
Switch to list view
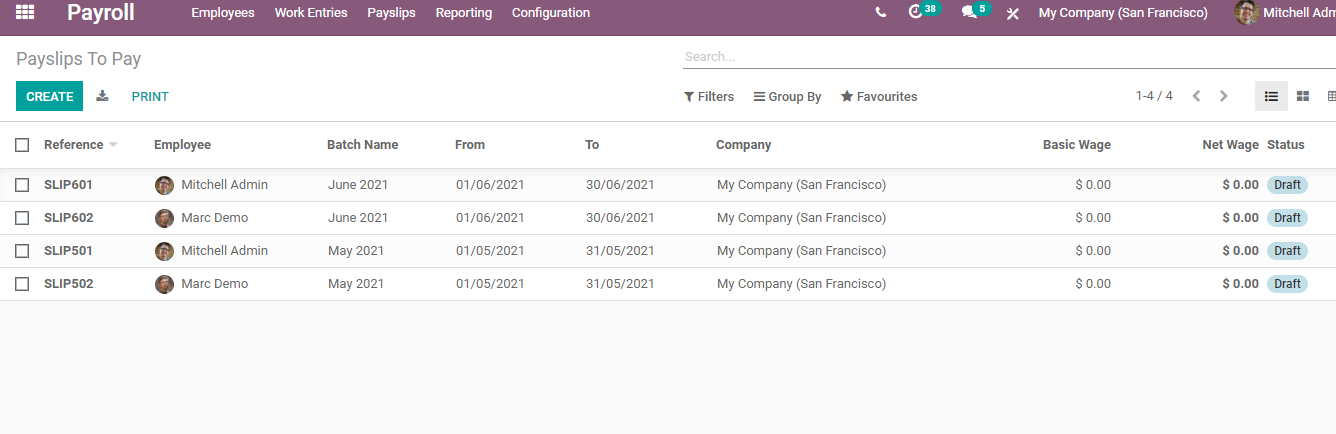1272,97
